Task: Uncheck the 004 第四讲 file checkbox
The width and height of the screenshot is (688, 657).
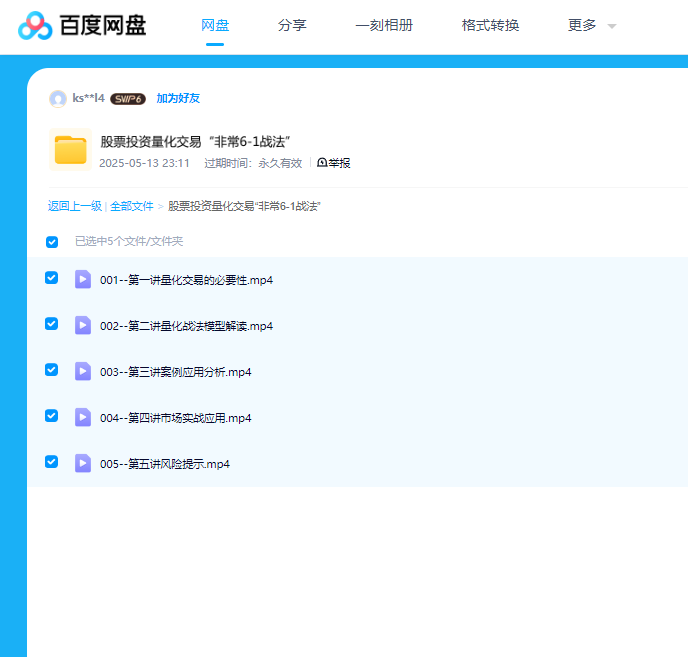Action: (52, 416)
